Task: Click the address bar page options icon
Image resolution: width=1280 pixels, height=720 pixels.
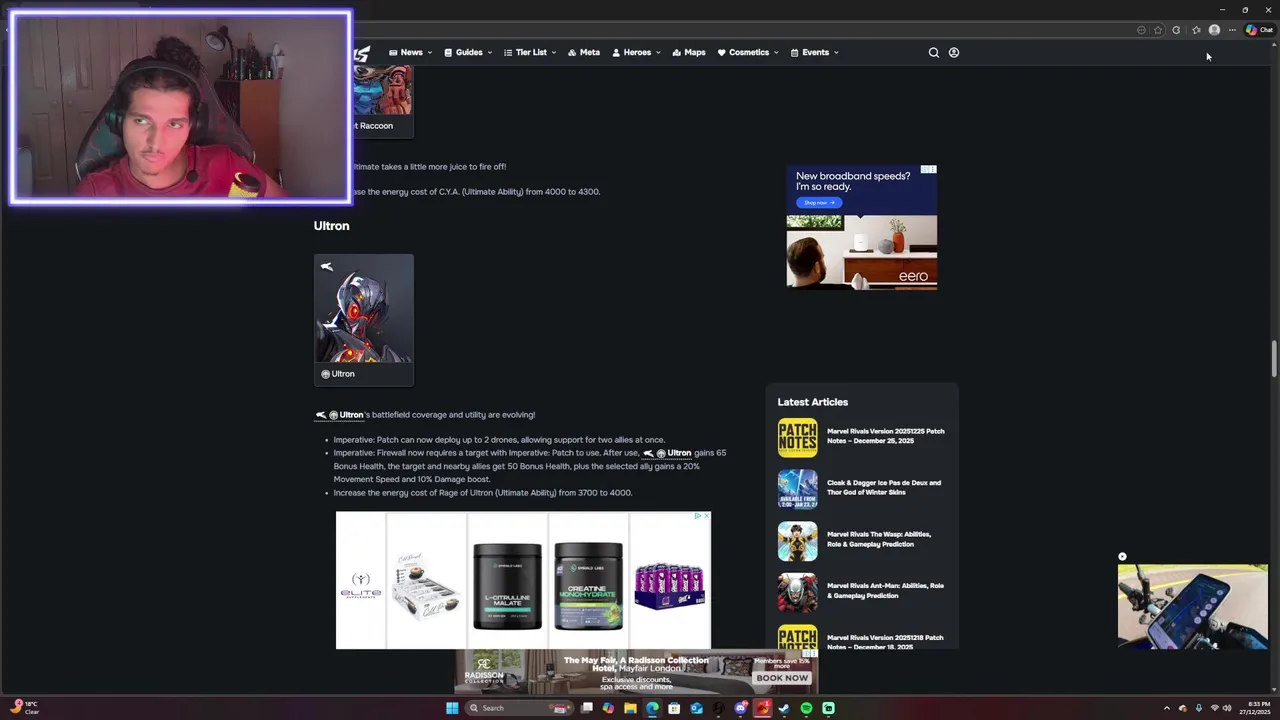Action: (x=1141, y=30)
